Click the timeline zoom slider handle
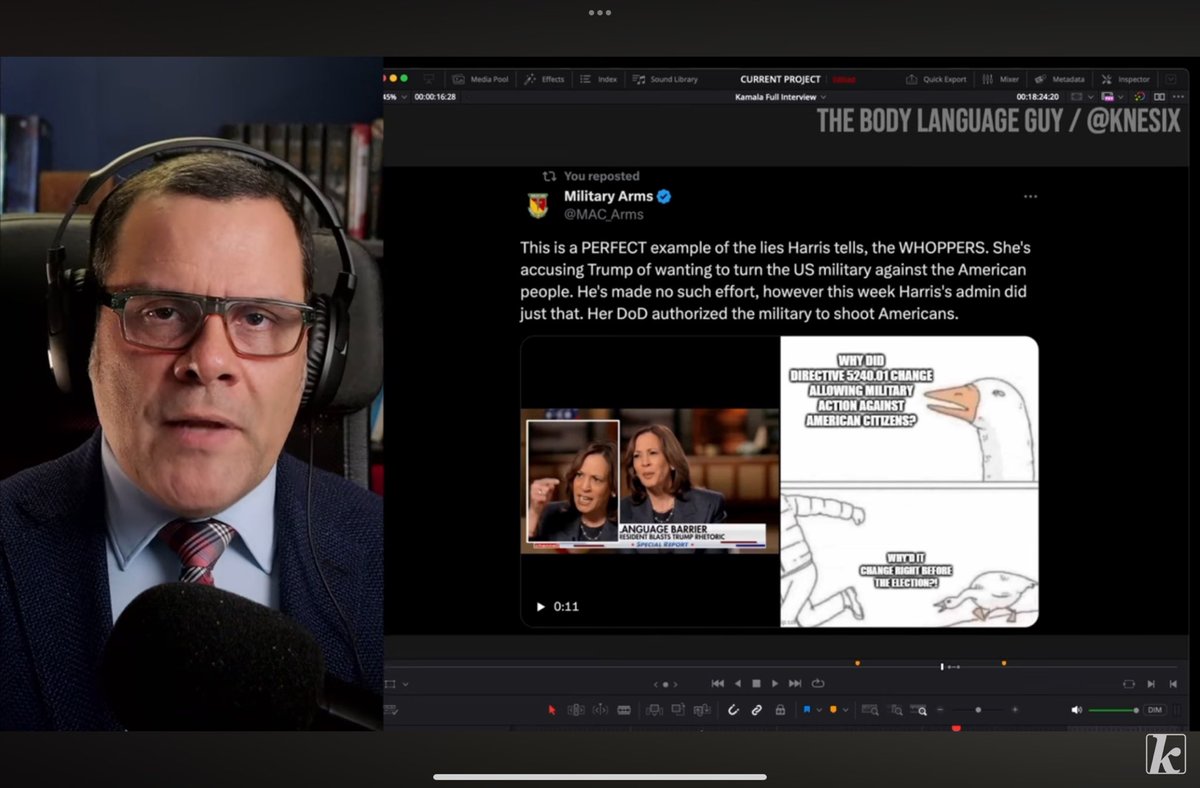 click(x=978, y=710)
